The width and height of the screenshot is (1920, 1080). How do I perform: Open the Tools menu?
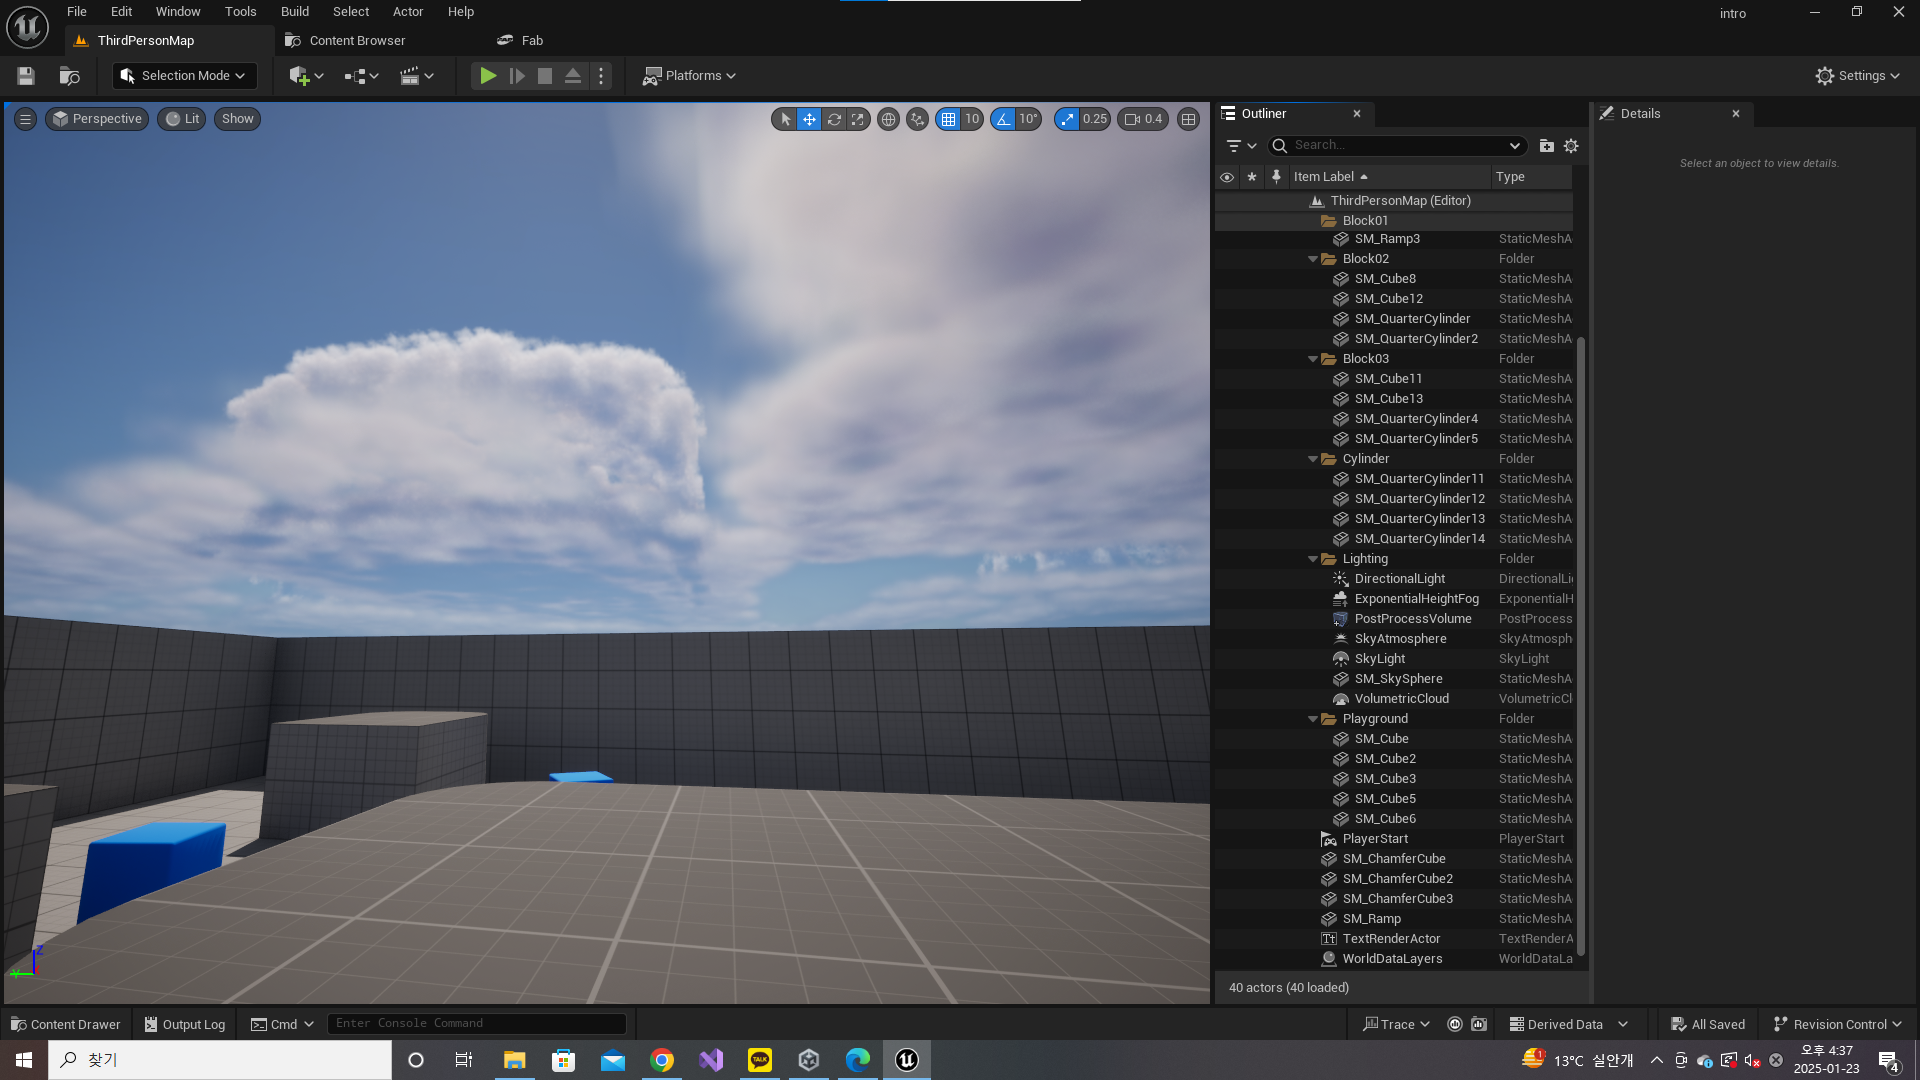tap(241, 12)
